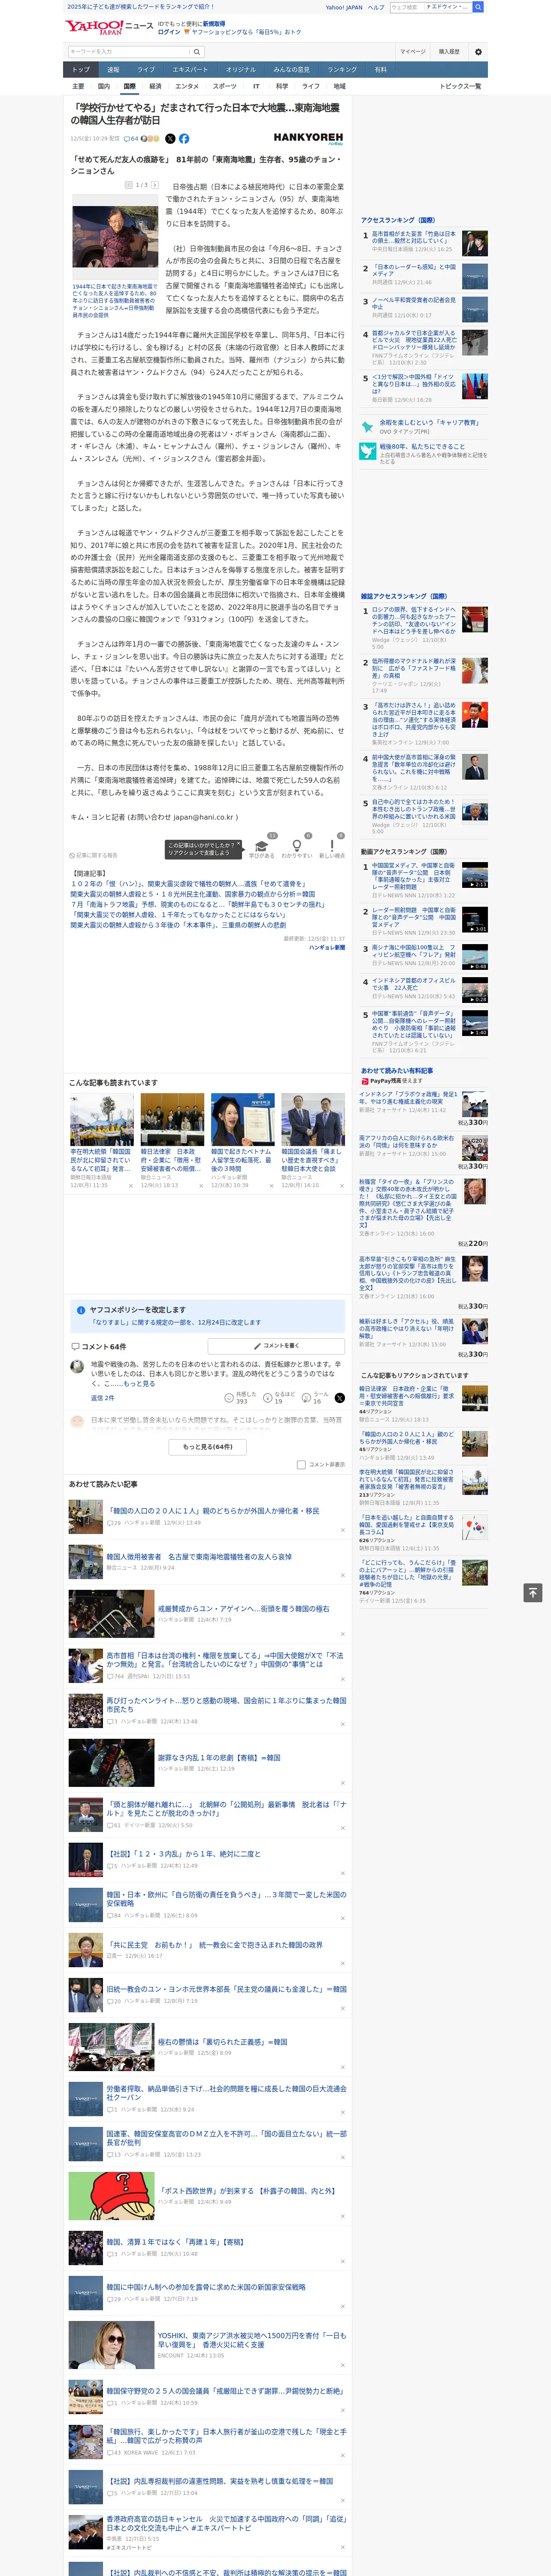Expand the 返信 2件 replies
The height and width of the screenshot is (2576, 551).
pos(102,1398)
